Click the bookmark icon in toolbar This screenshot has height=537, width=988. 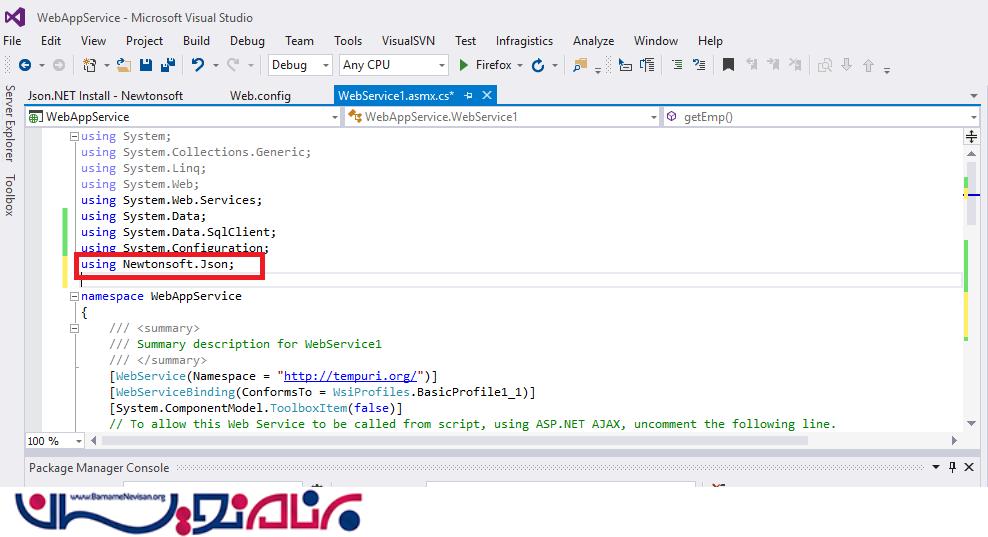pos(728,65)
